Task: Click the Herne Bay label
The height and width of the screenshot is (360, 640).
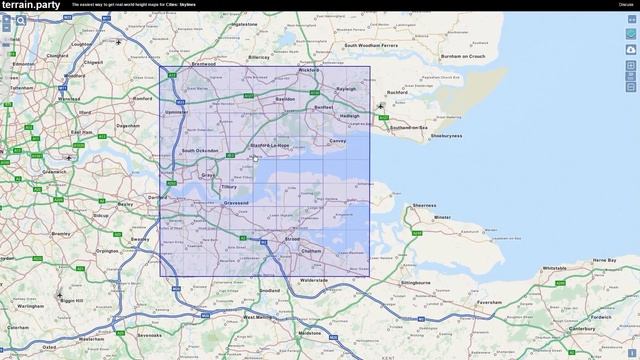Action: pyautogui.click(x=604, y=260)
